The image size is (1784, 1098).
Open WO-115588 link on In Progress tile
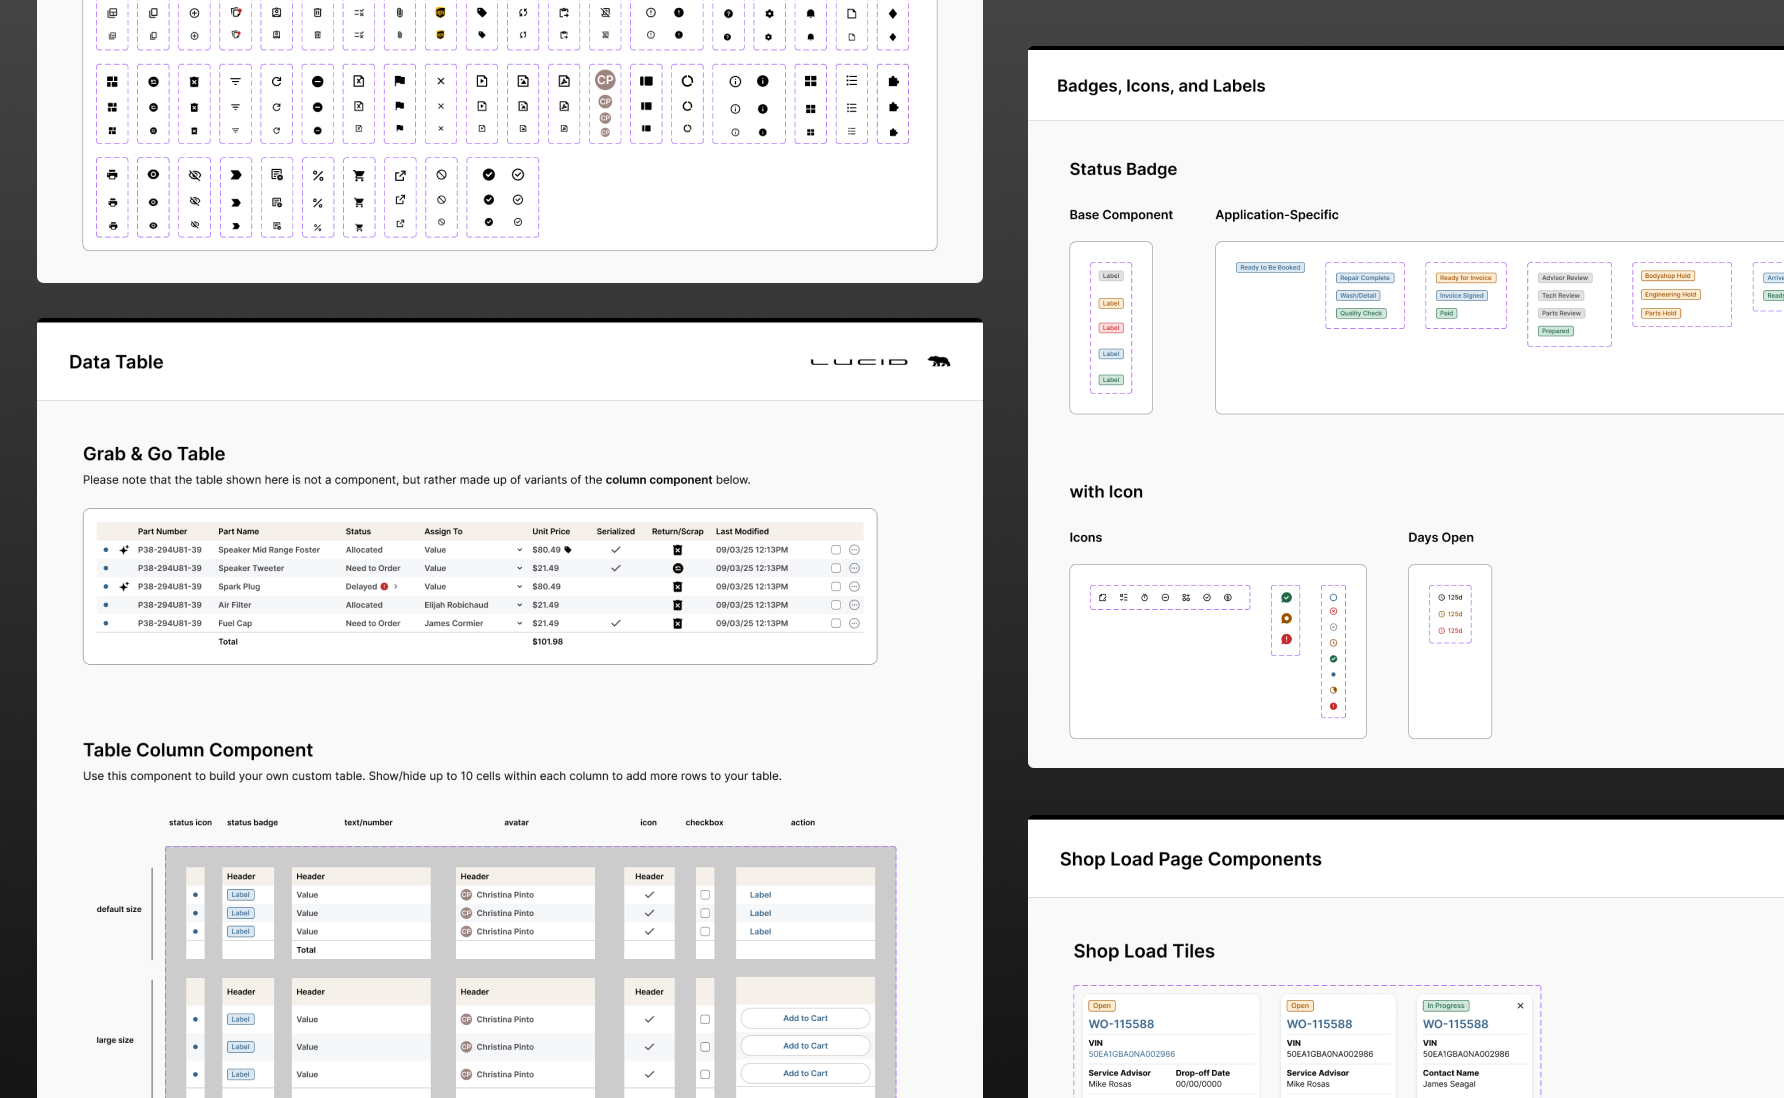pos(1455,1024)
